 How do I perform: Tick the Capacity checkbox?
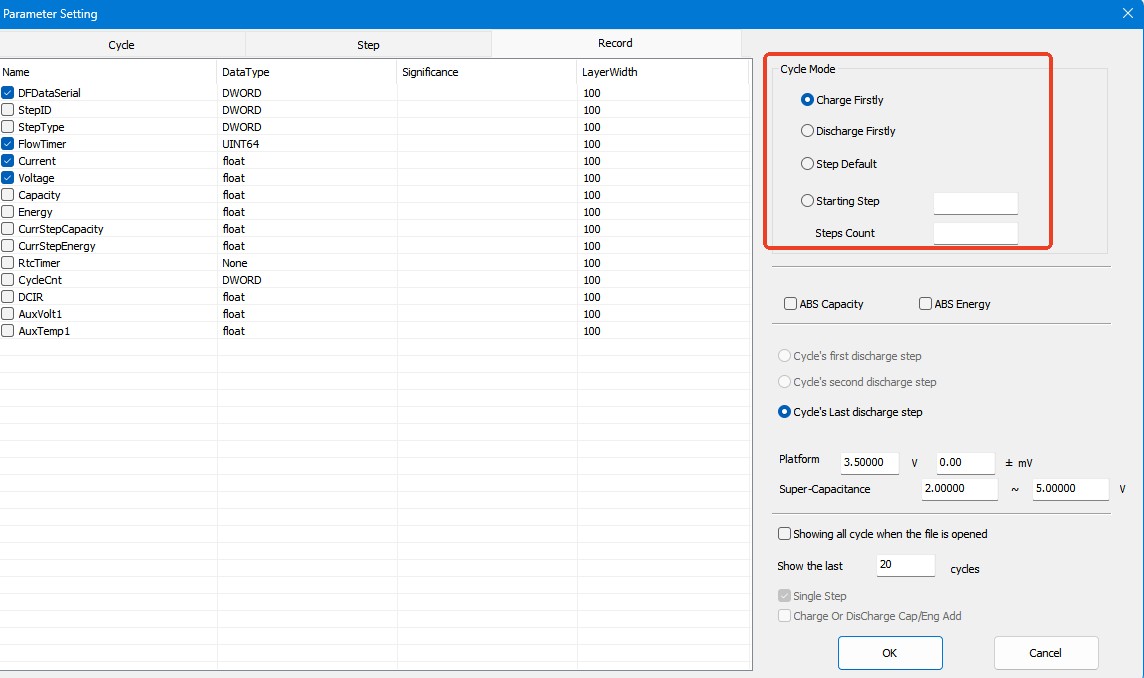coord(8,195)
